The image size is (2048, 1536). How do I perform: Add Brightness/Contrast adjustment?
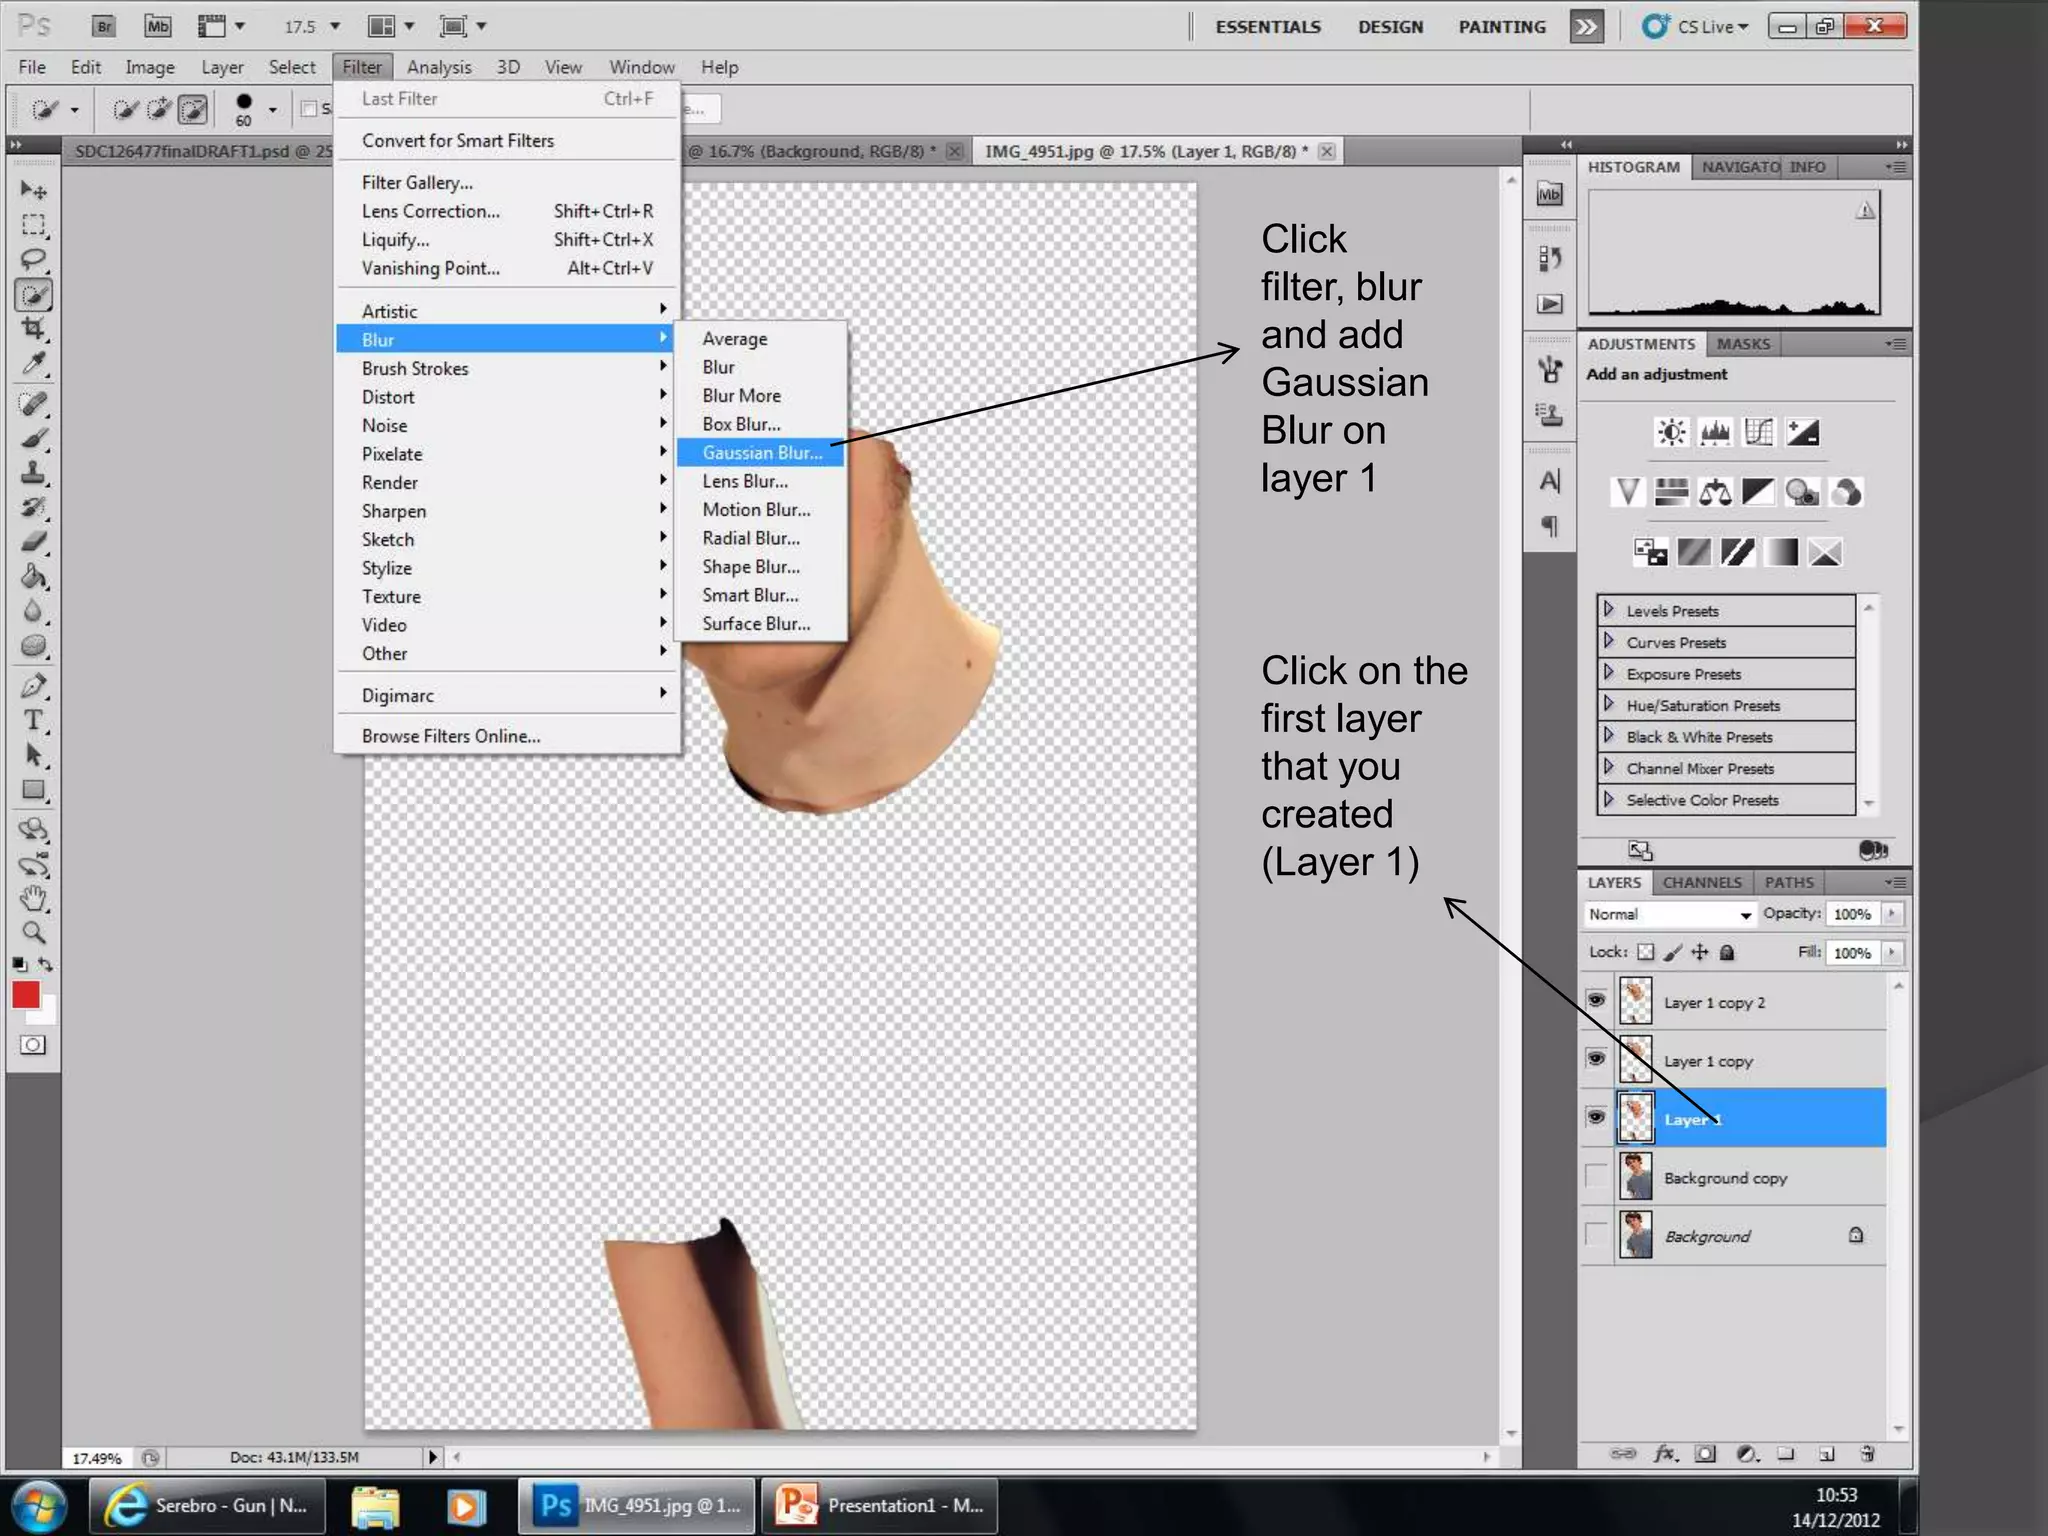1671,432
